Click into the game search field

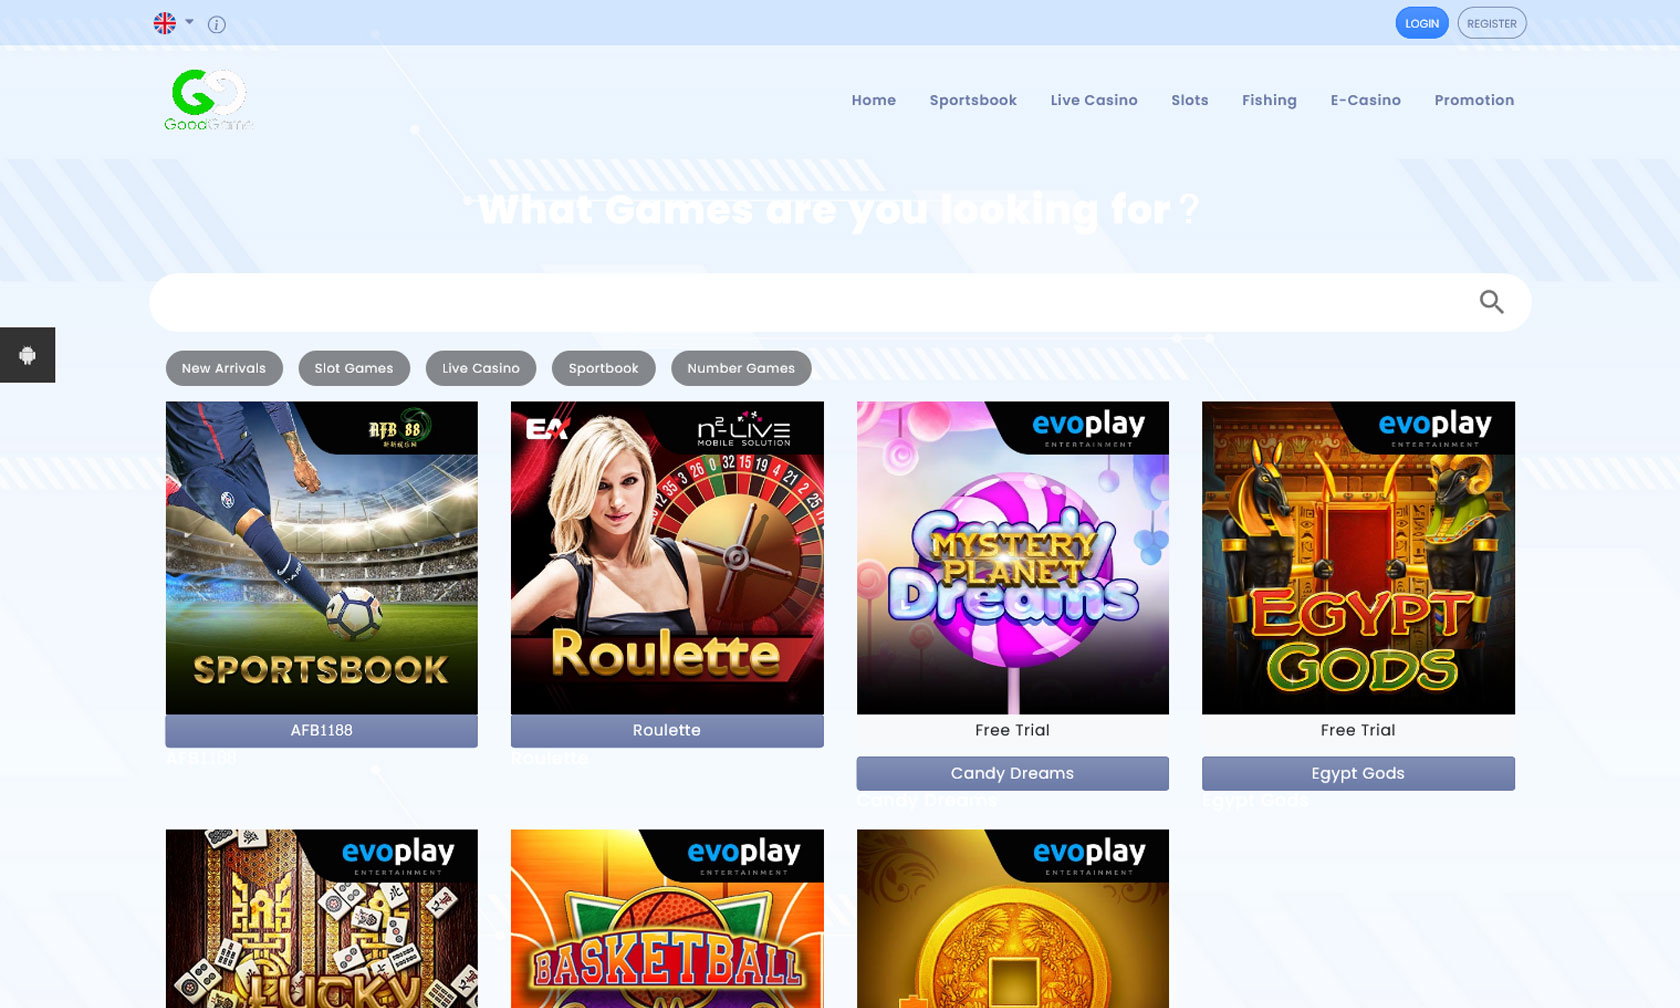click(x=810, y=302)
